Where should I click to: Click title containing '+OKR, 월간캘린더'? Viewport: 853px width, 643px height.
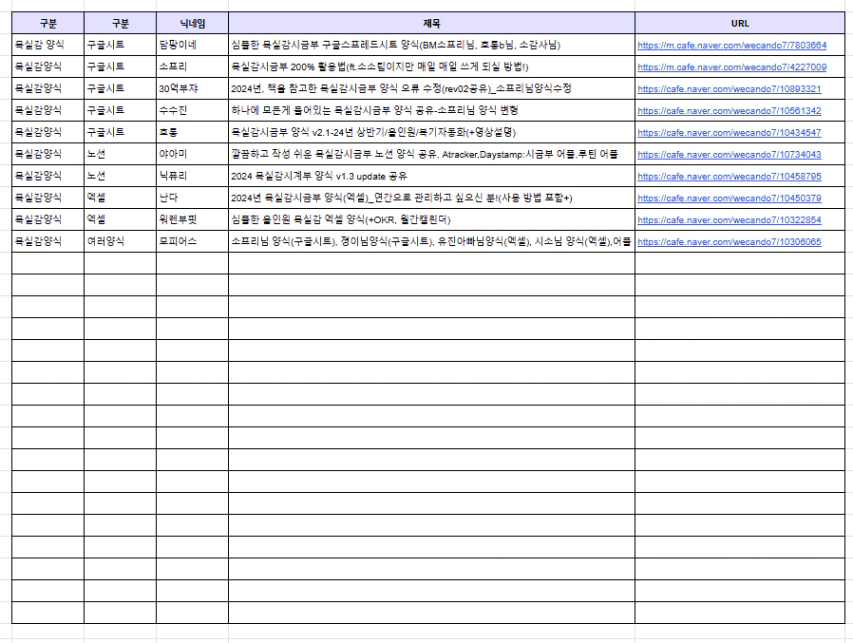pyautogui.click(x=431, y=219)
